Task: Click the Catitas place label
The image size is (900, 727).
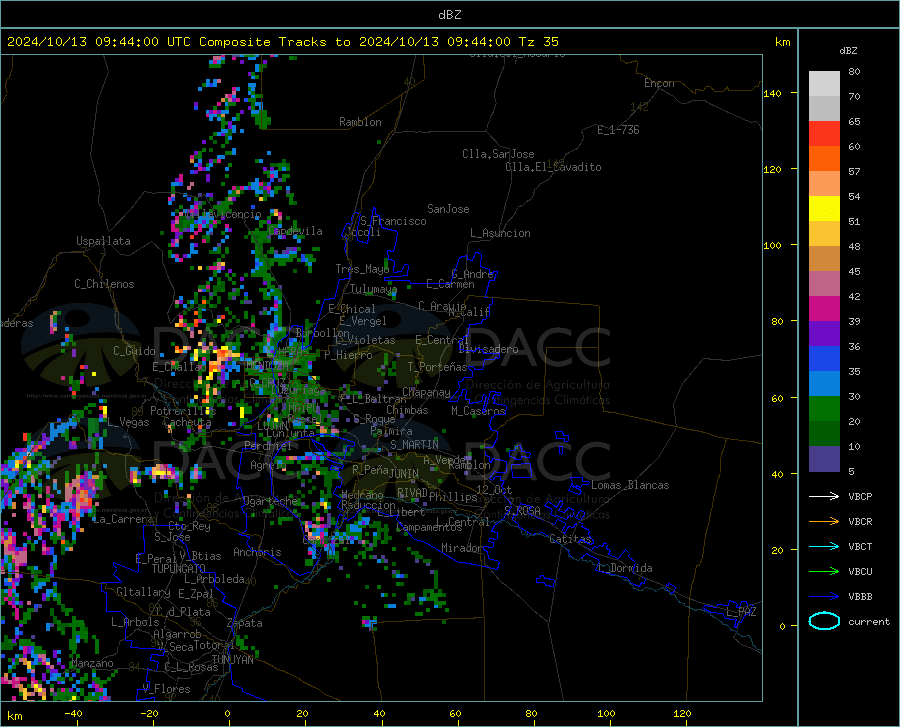Action: click(x=570, y=539)
